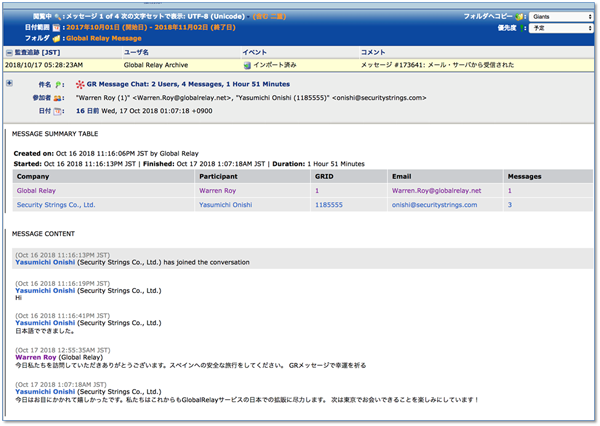Click the Global Relay company link in table

(36, 191)
